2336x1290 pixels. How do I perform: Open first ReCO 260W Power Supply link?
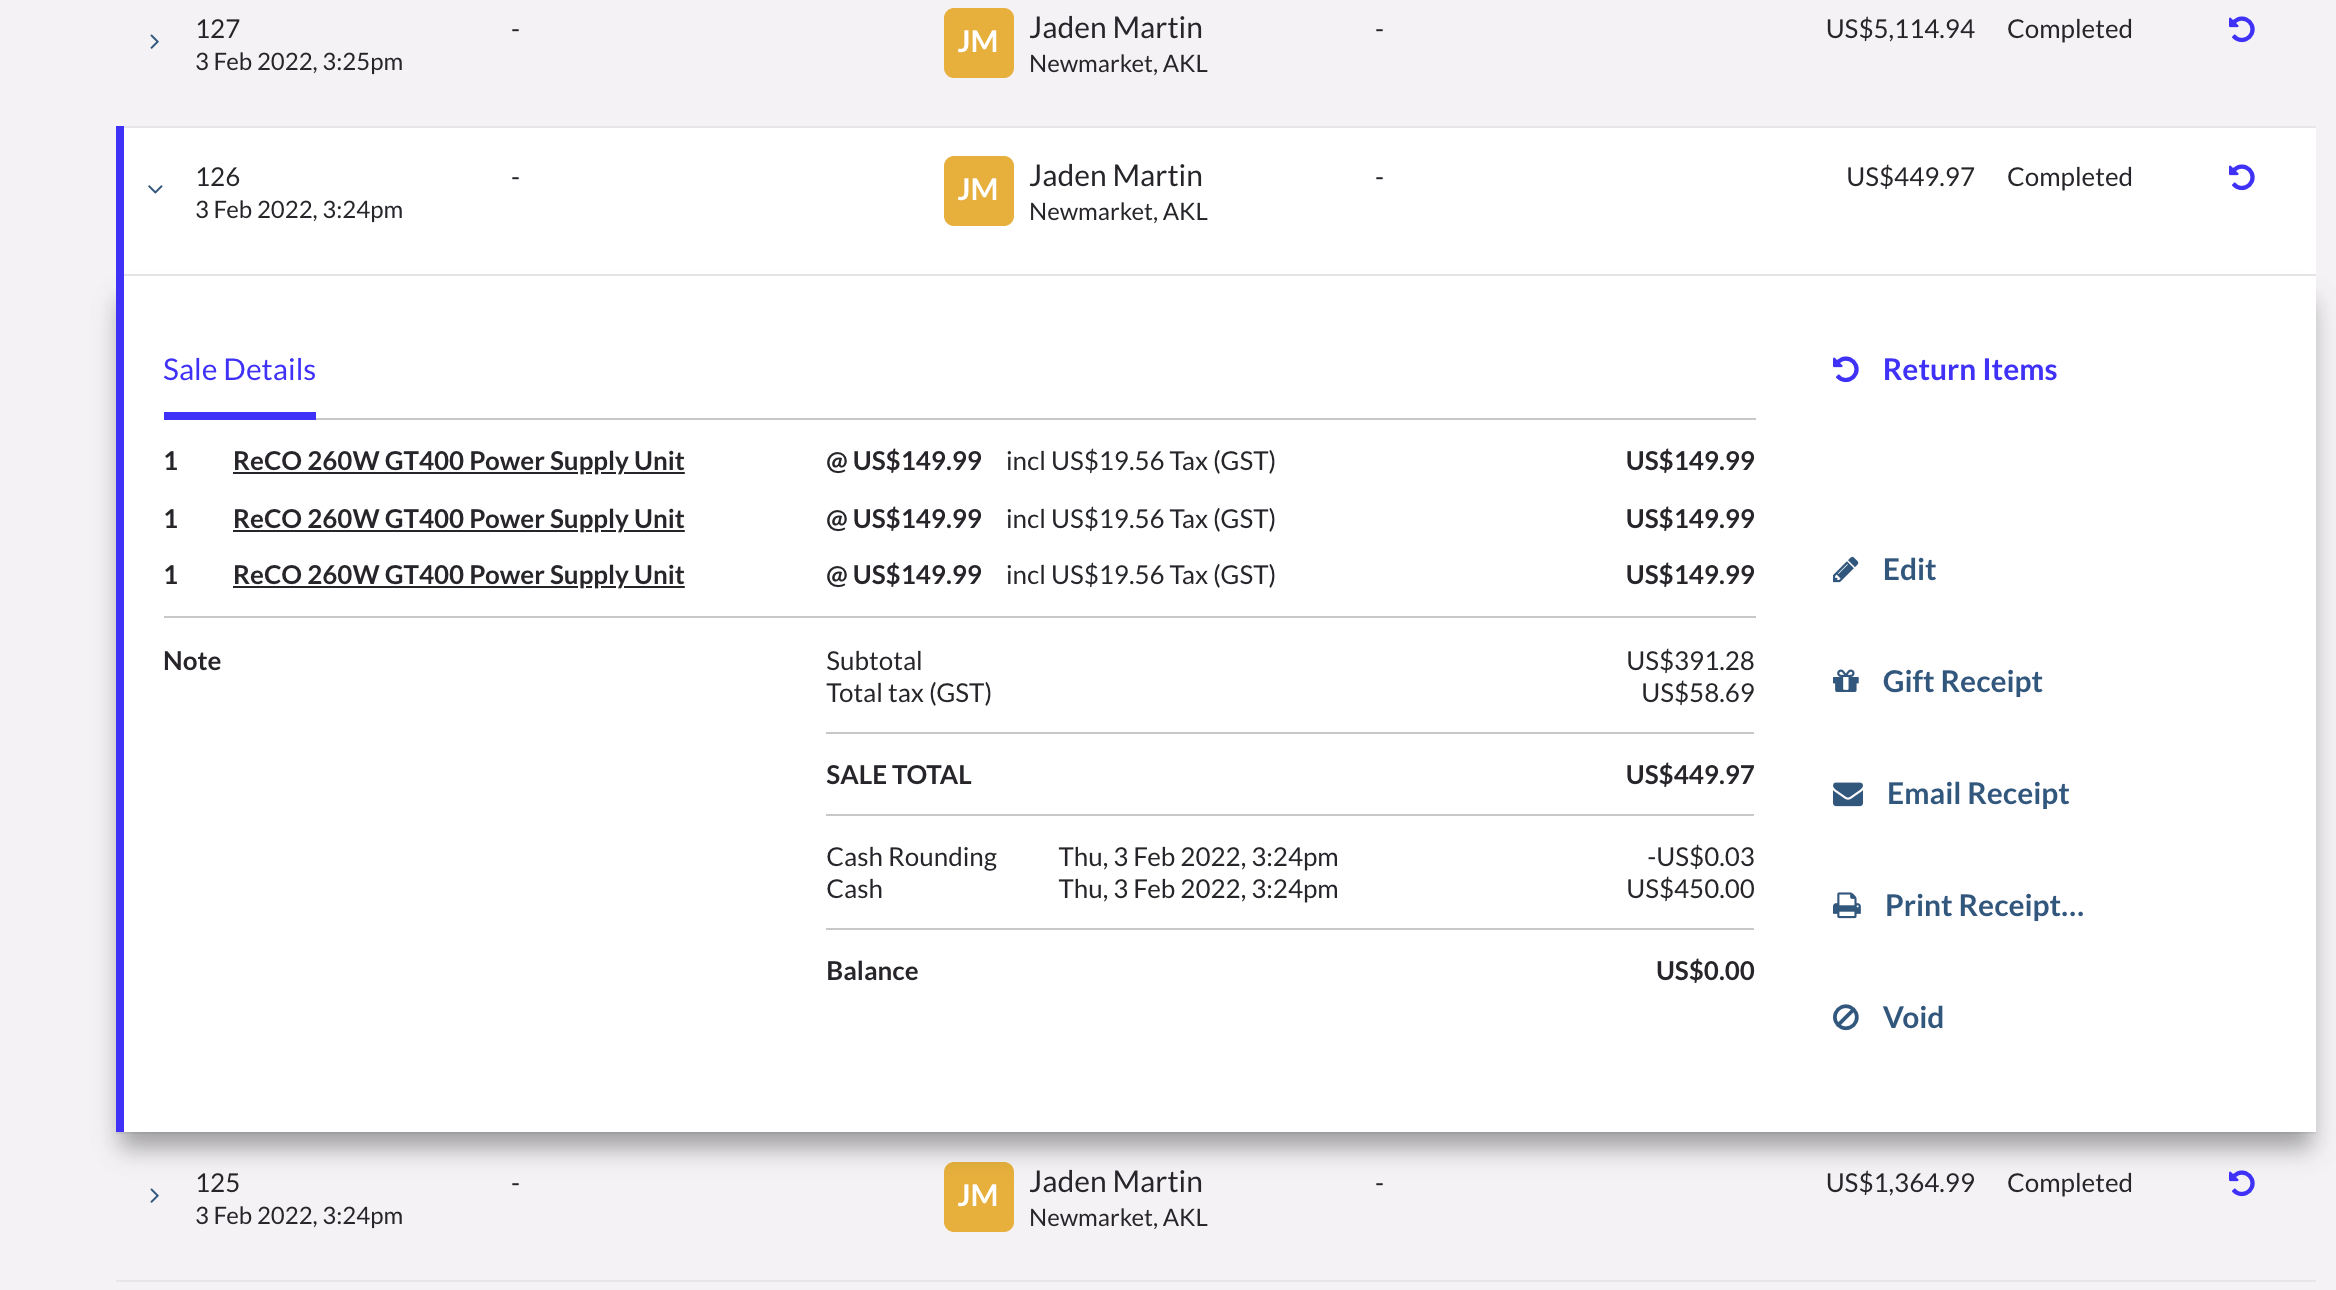(458, 461)
